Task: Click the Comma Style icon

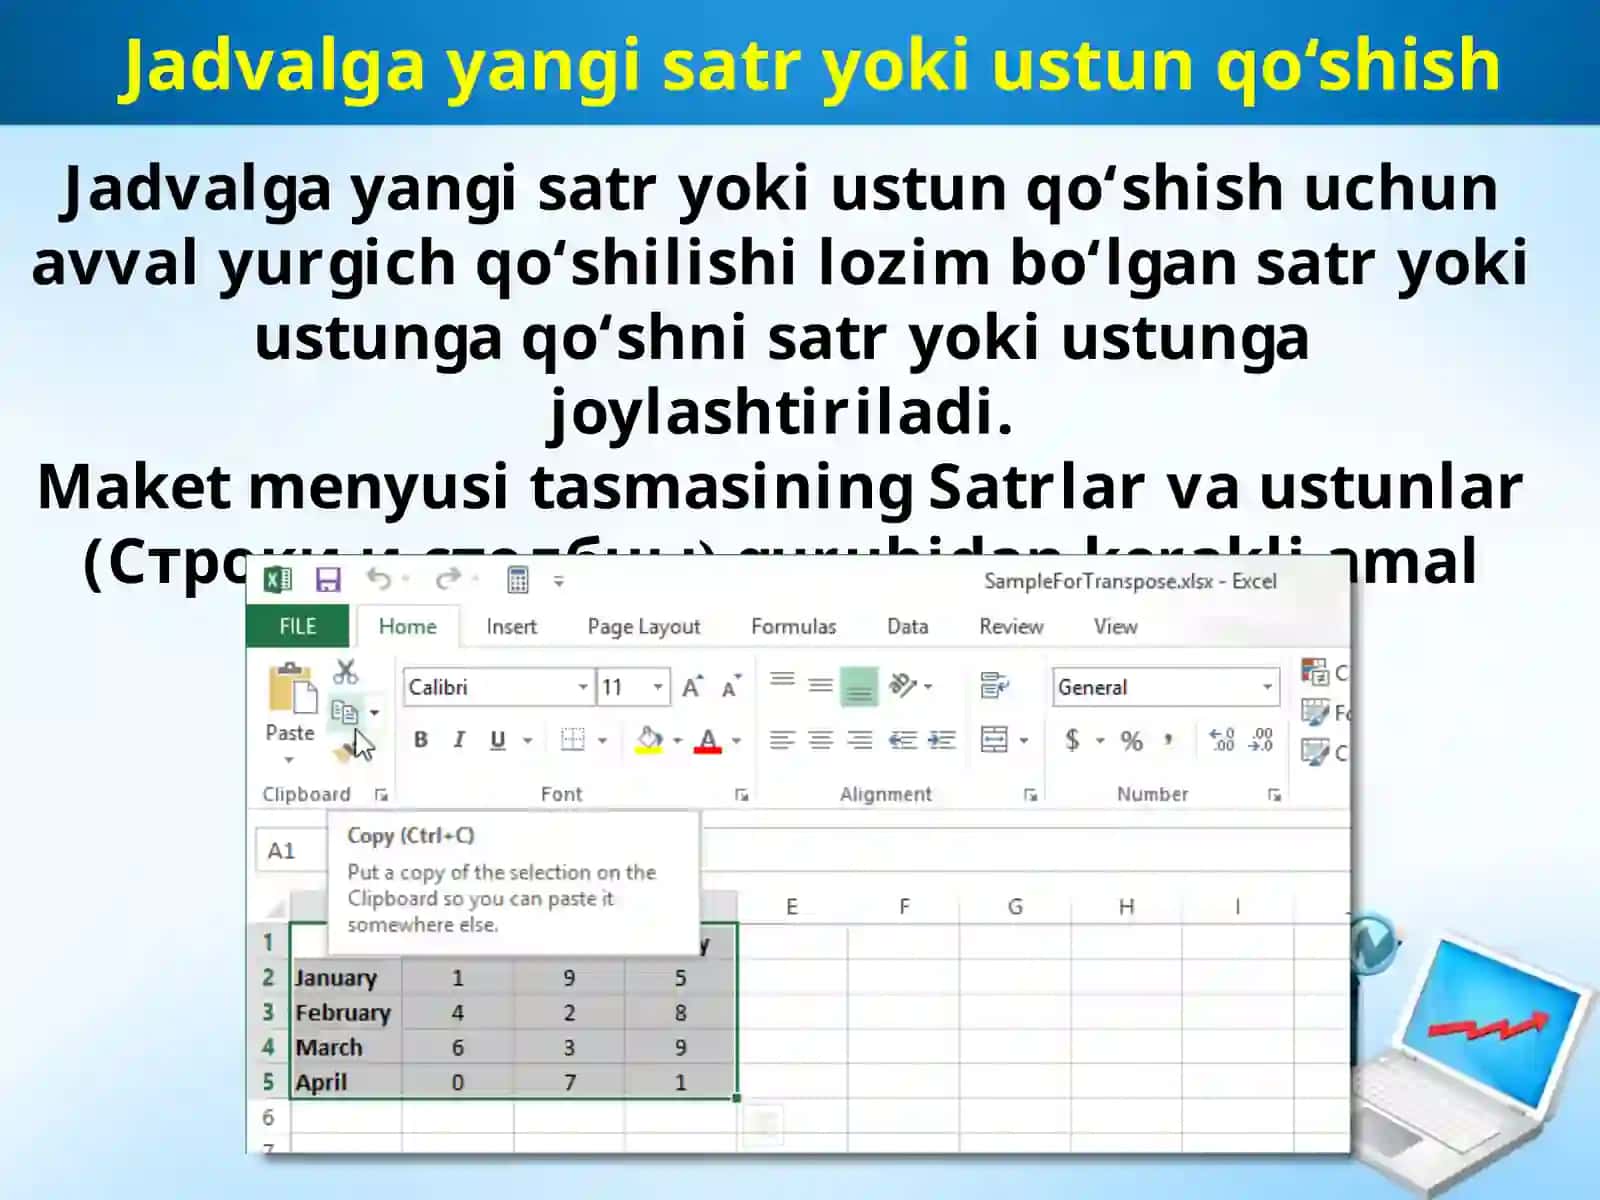Action: click(x=1168, y=740)
